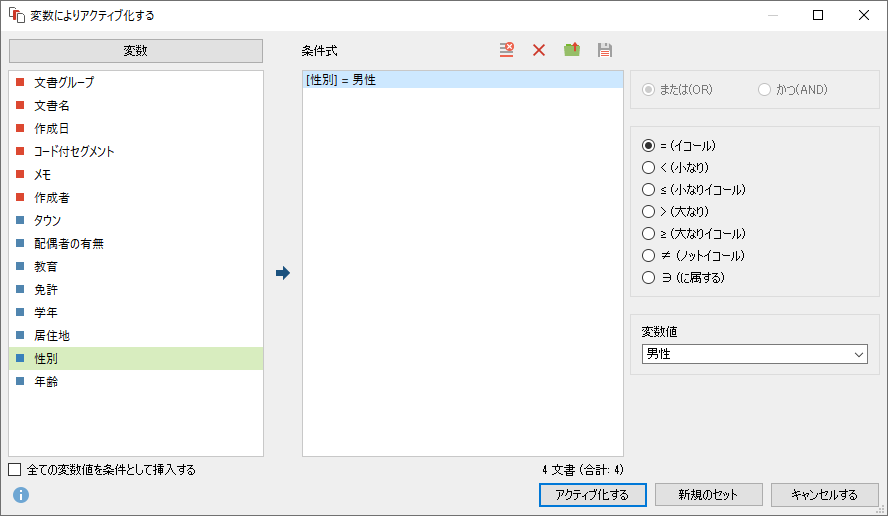Open the blue info help icon

pyautogui.click(x=21, y=495)
